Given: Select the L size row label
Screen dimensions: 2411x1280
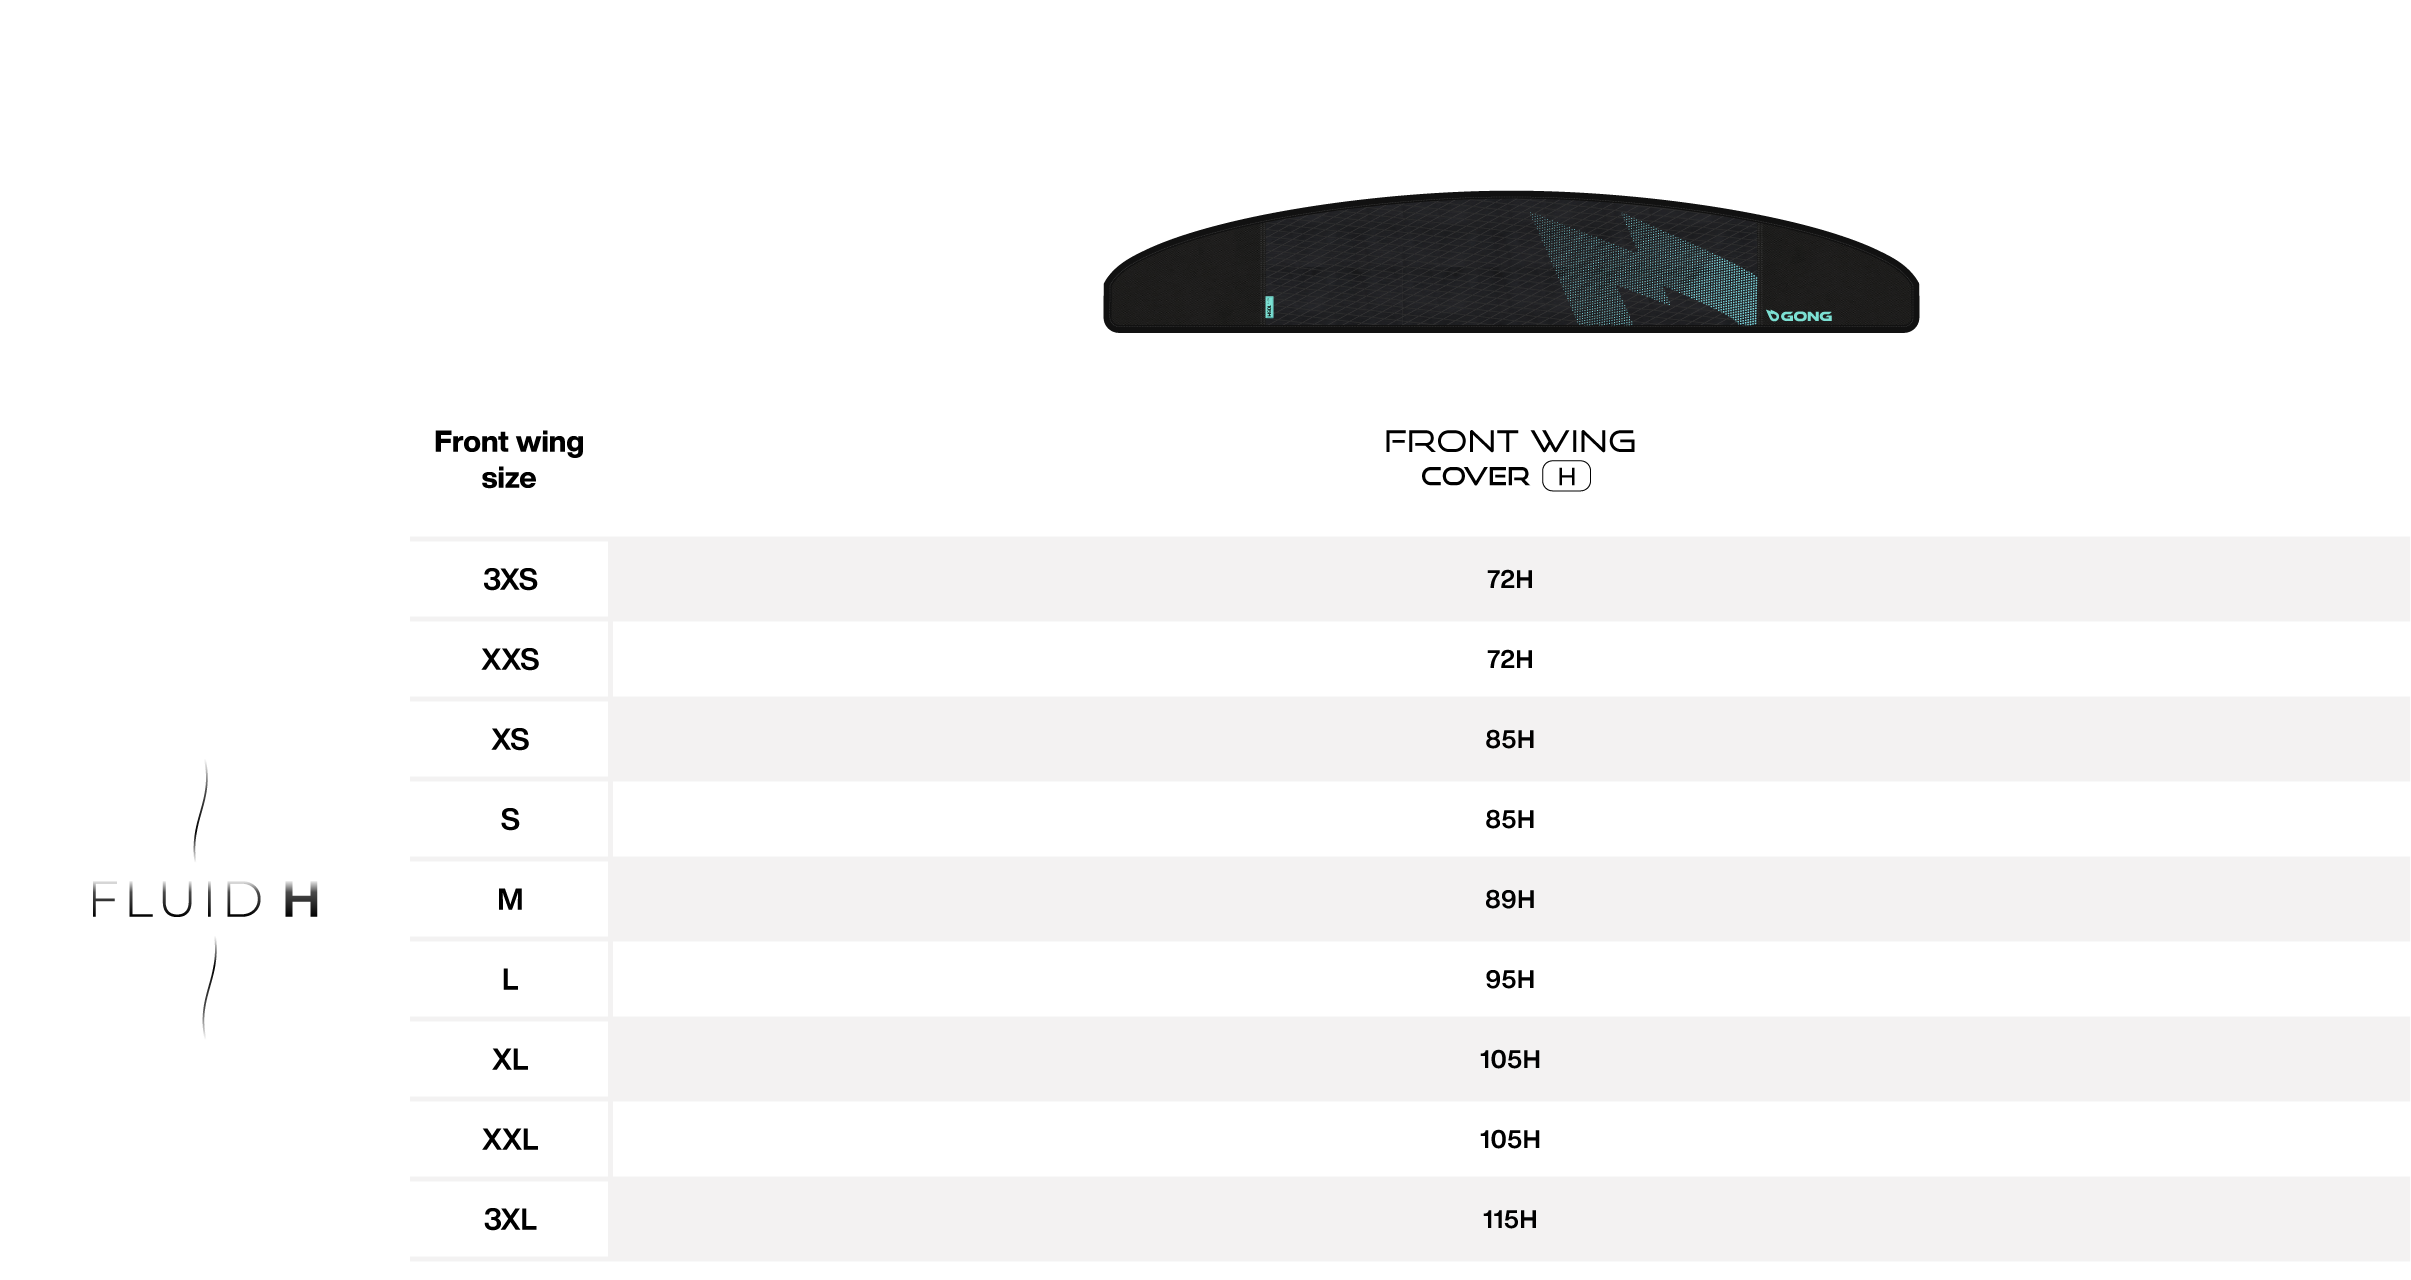Looking at the screenshot, I should point(510,979).
